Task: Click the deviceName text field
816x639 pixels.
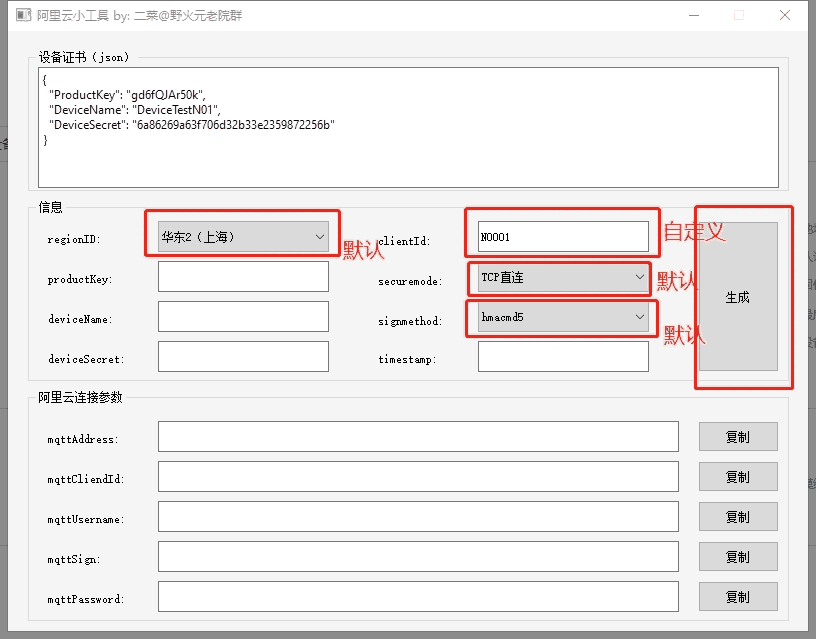Action: pyautogui.click(x=243, y=317)
